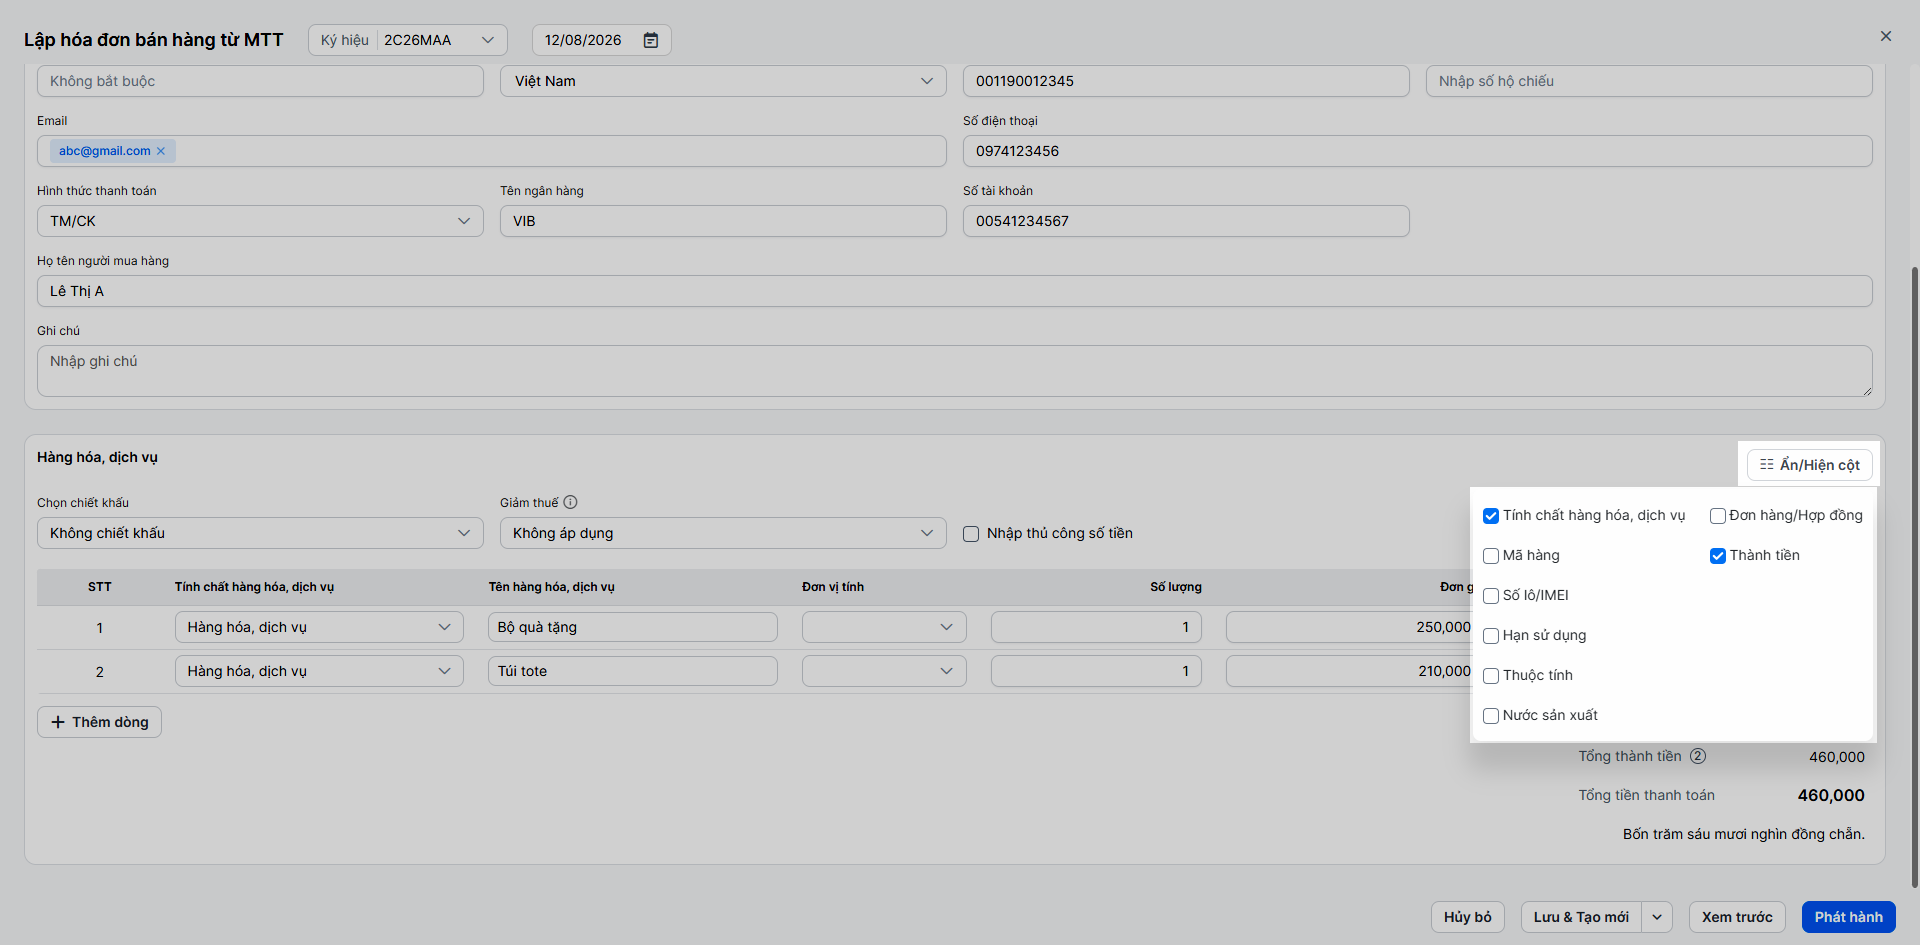Click the Nhập số hộ chiếu field
1920x945 pixels.
1649,81
